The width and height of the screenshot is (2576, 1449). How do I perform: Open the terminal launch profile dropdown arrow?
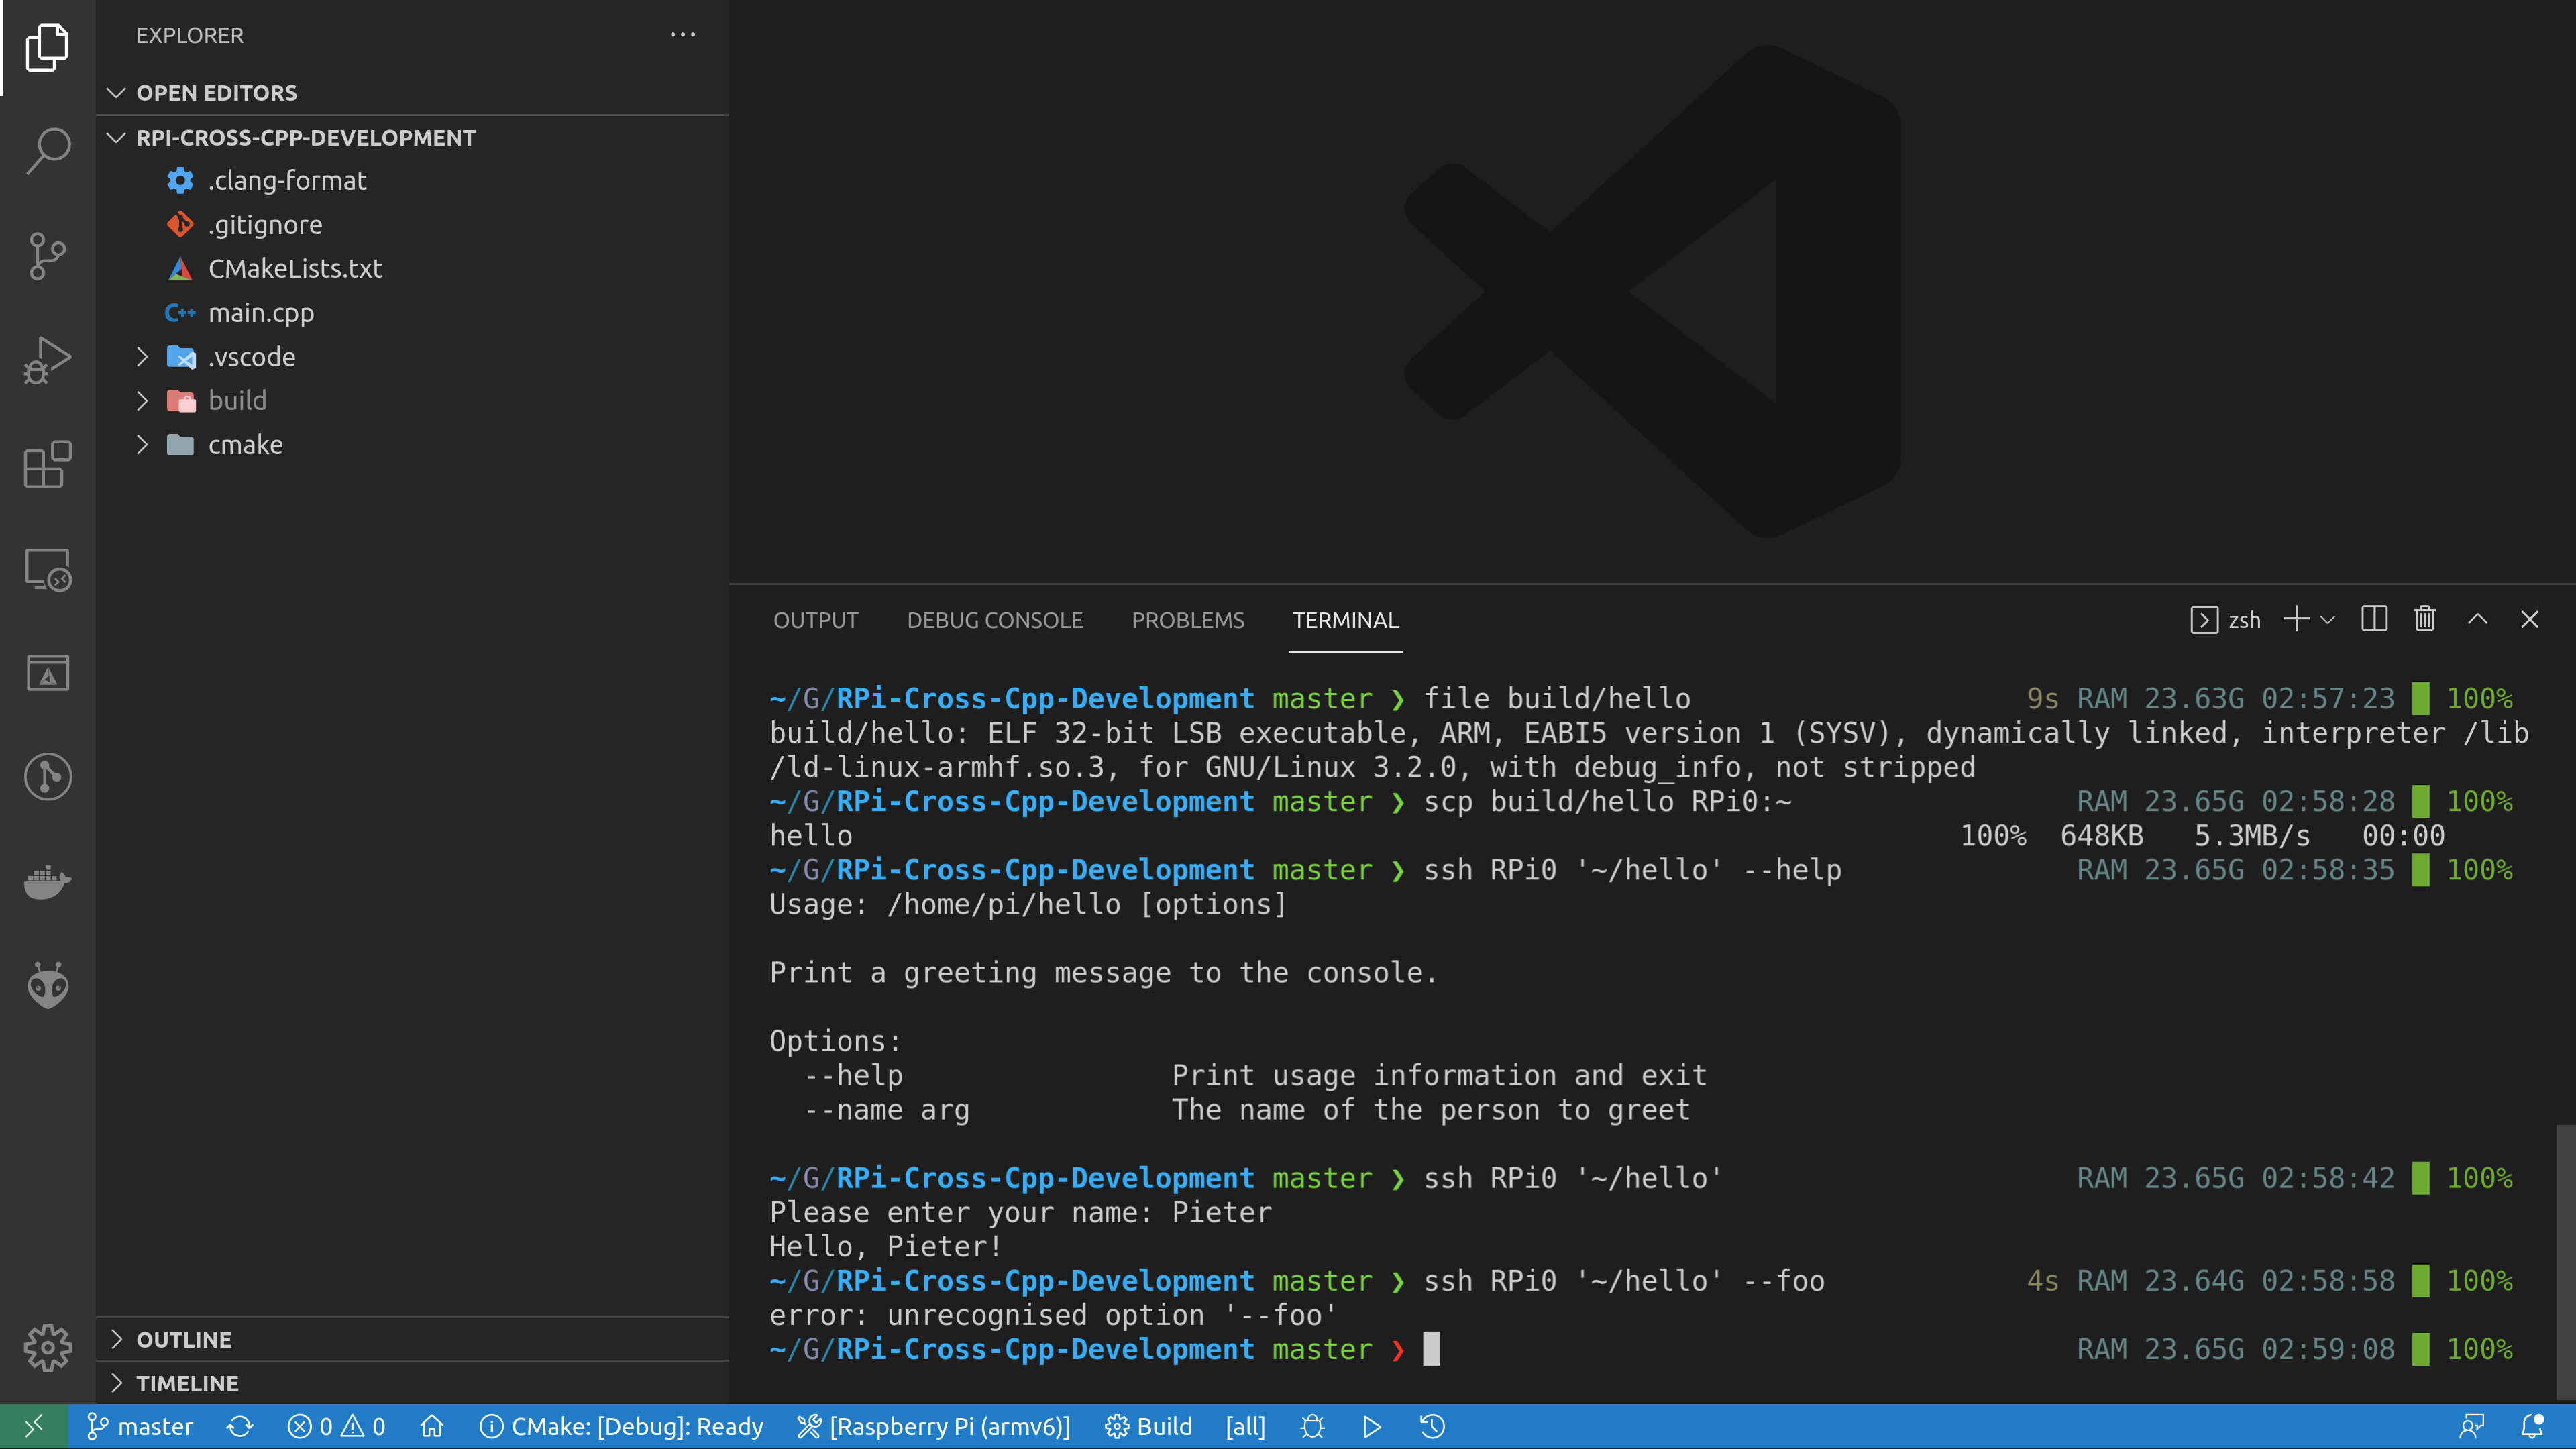(2328, 620)
